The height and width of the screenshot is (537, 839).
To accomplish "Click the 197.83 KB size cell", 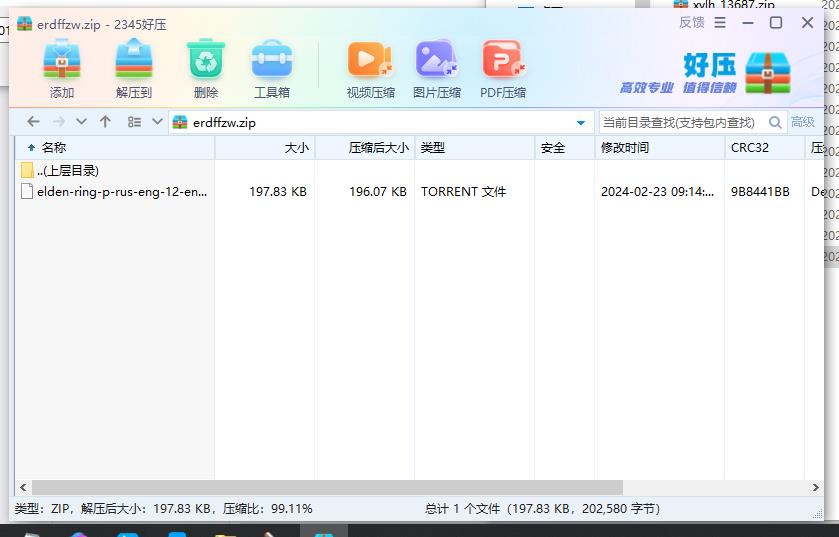I will 278,191.
